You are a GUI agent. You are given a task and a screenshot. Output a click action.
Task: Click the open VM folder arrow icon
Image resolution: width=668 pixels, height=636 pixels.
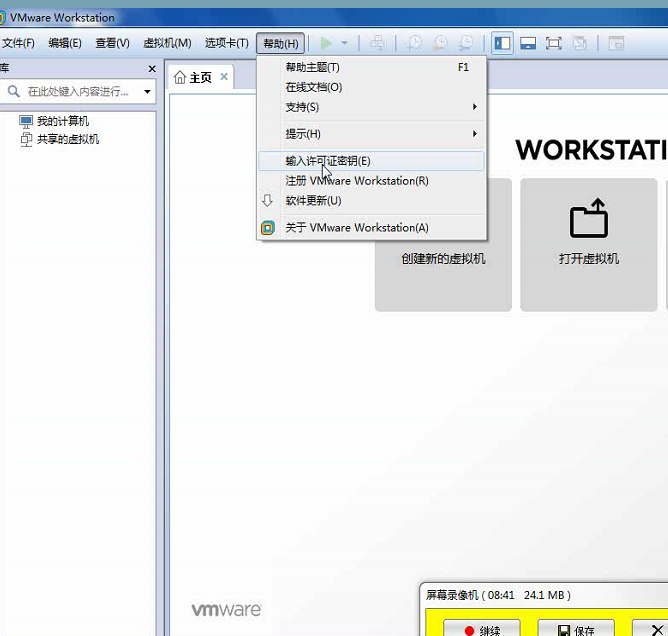(589, 218)
